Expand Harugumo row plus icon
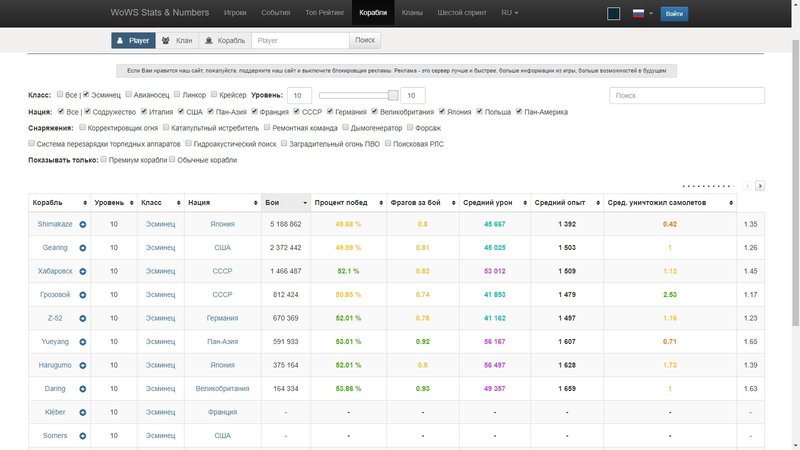Screen dimensions: 800x450 pos(83,365)
